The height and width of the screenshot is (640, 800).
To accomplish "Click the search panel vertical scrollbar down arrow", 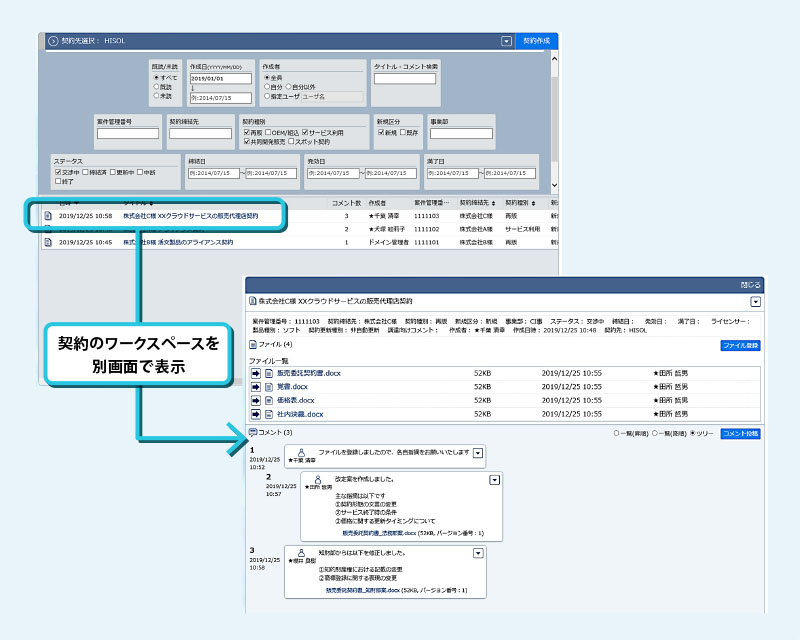I will tap(554, 186).
